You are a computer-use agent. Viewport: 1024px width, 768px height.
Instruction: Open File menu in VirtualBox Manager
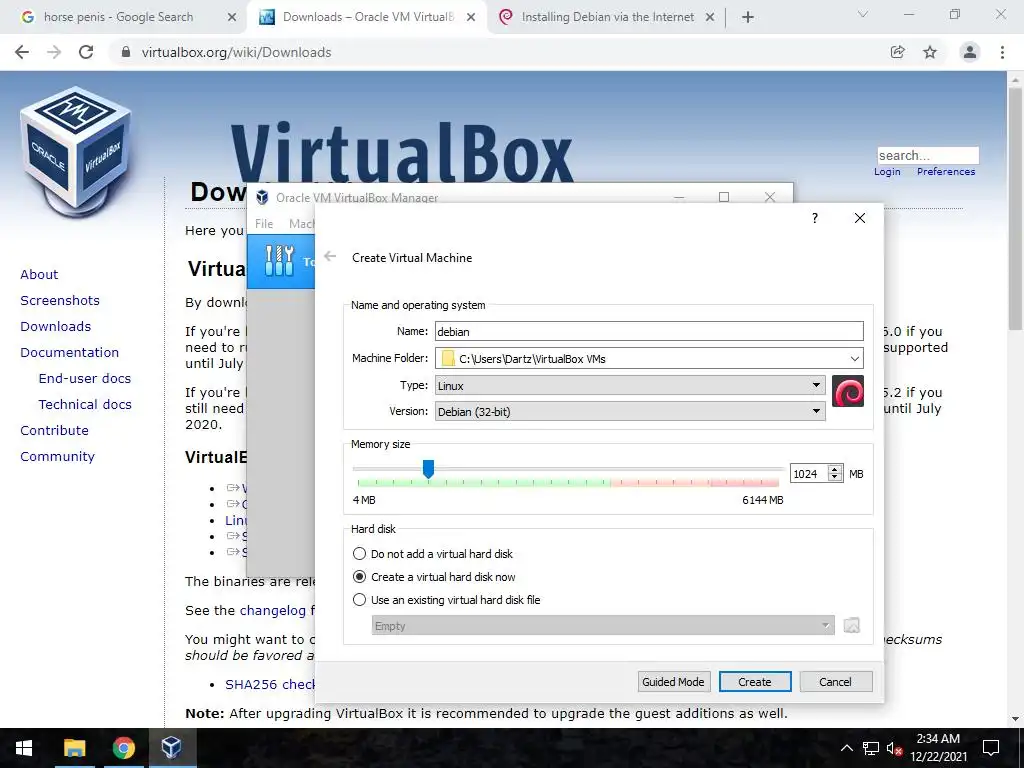[x=264, y=223]
